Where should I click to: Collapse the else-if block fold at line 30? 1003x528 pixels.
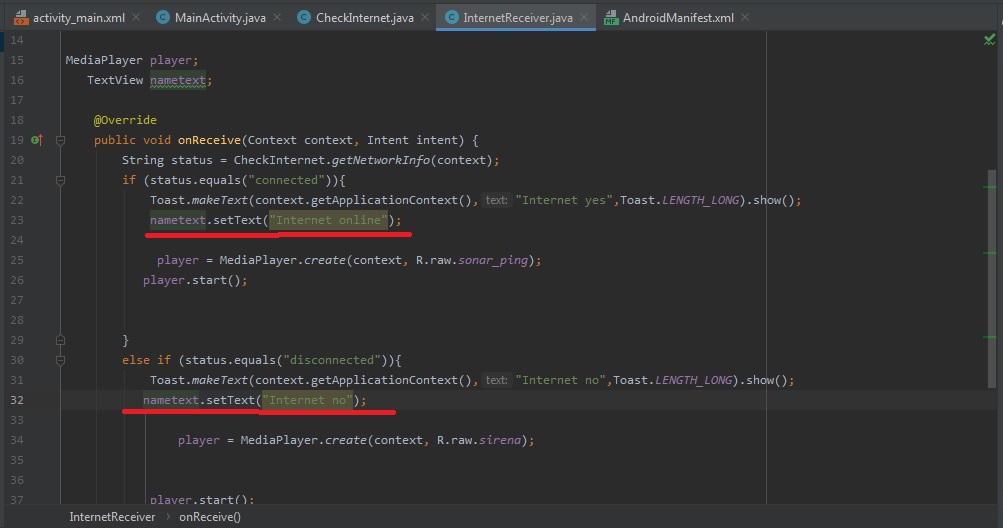[60, 360]
